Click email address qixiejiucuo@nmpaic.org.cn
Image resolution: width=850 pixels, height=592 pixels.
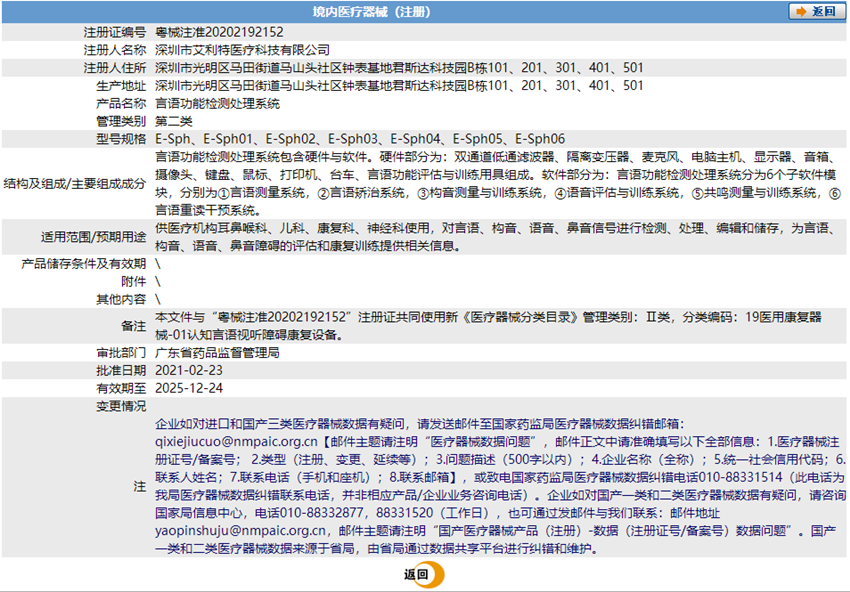236,442
